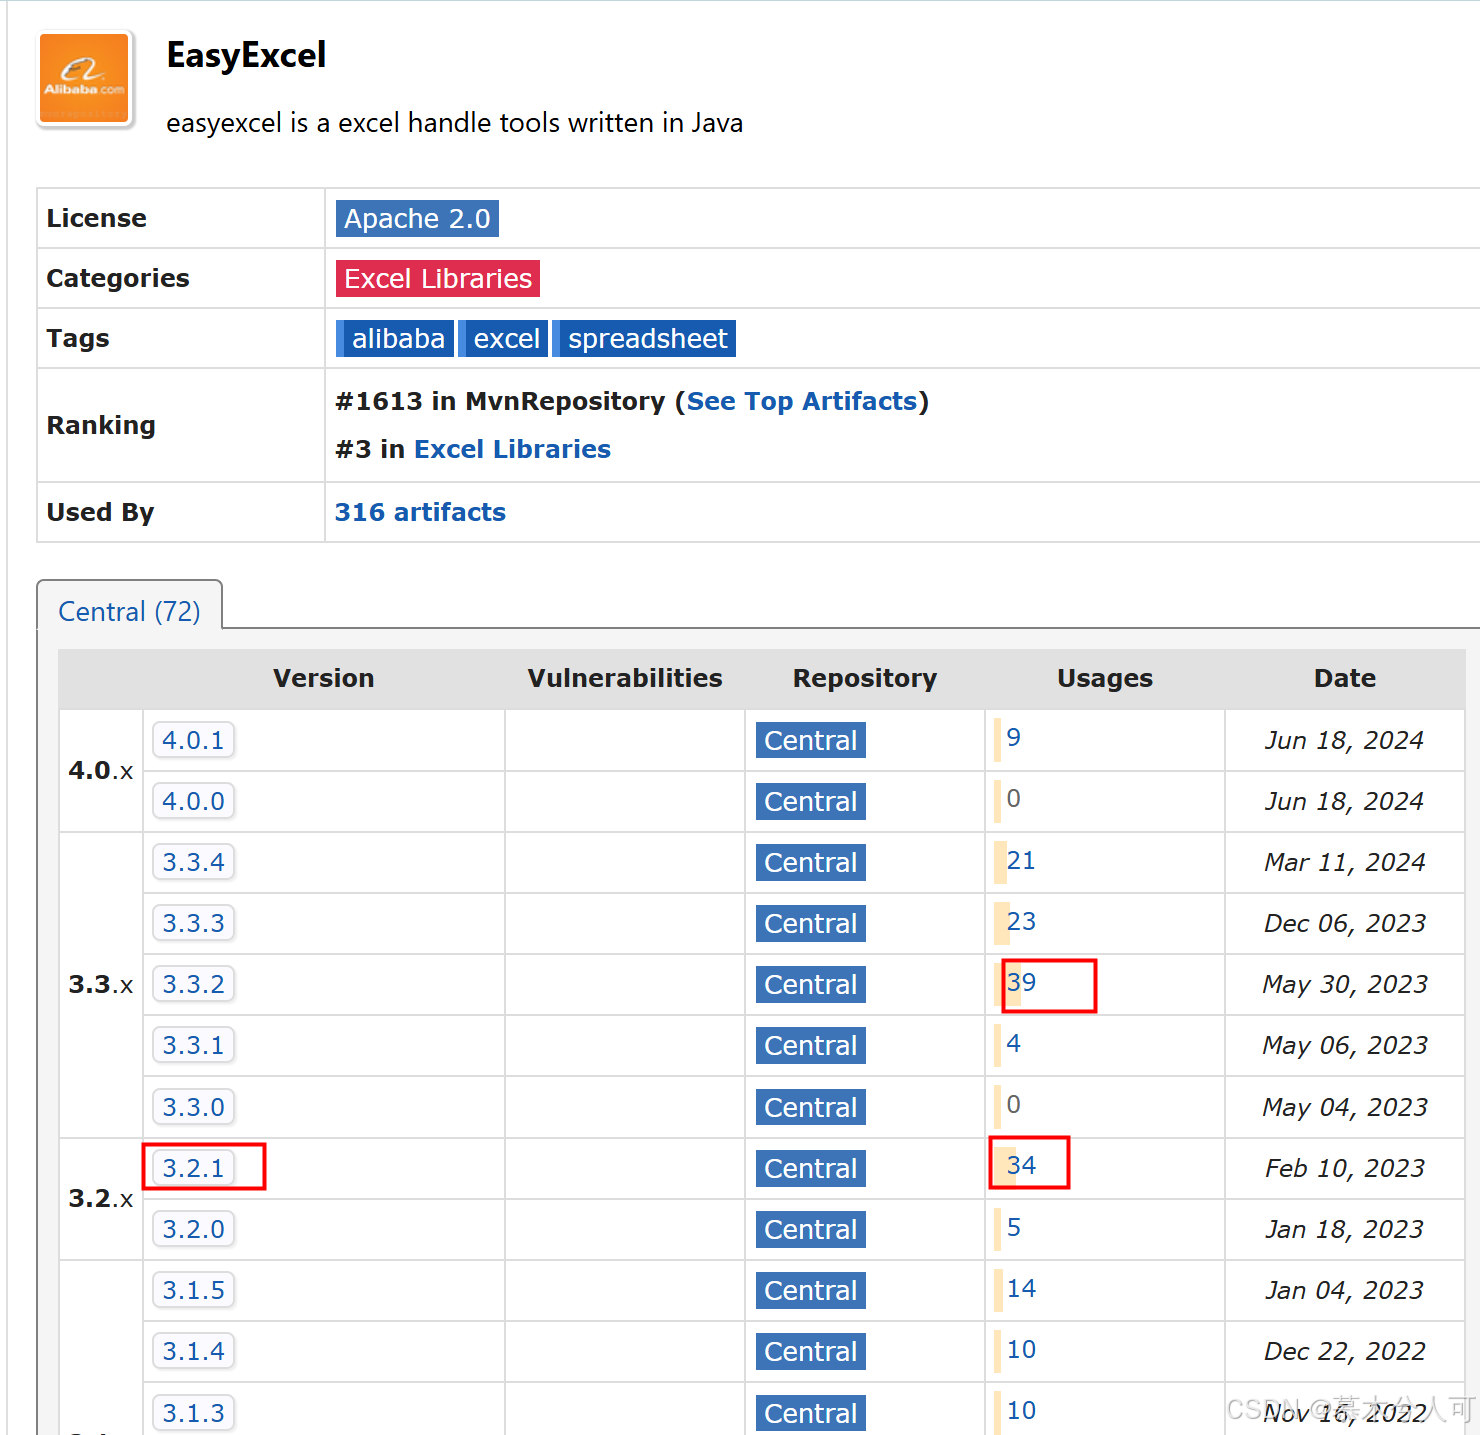Click Central repository badge for 4.0.1
1480x1435 pixels.
click(x=810, y=740)
